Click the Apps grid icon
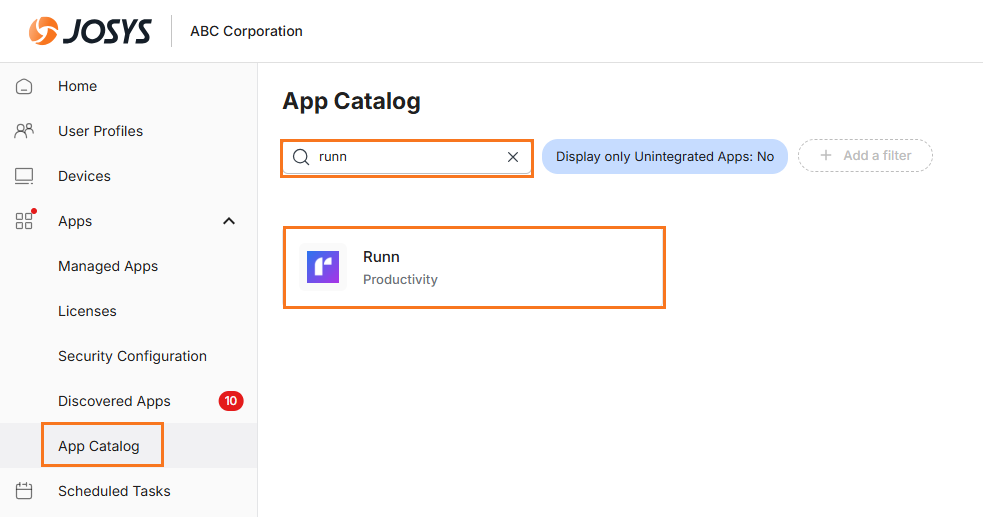Screen dimensions: 983x517 (24, 221)
